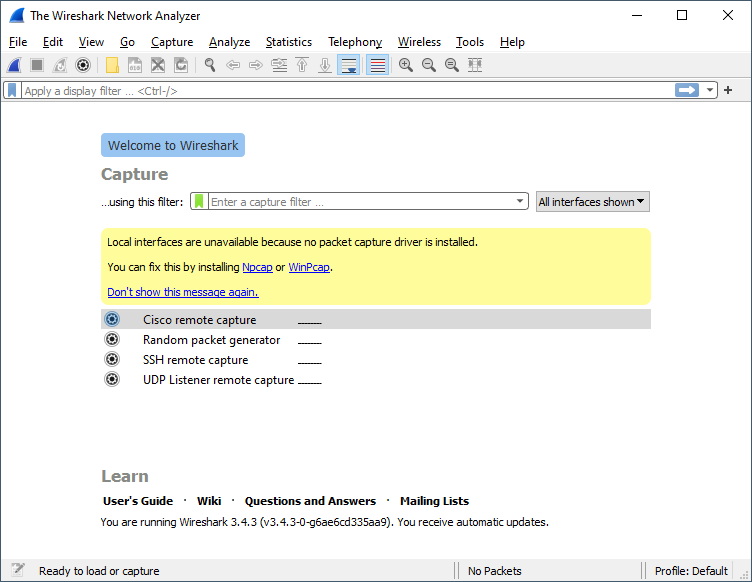Follow the WinPcap install link
The height and width of the screenshot is (582, 752).
[x=309, y=268]
